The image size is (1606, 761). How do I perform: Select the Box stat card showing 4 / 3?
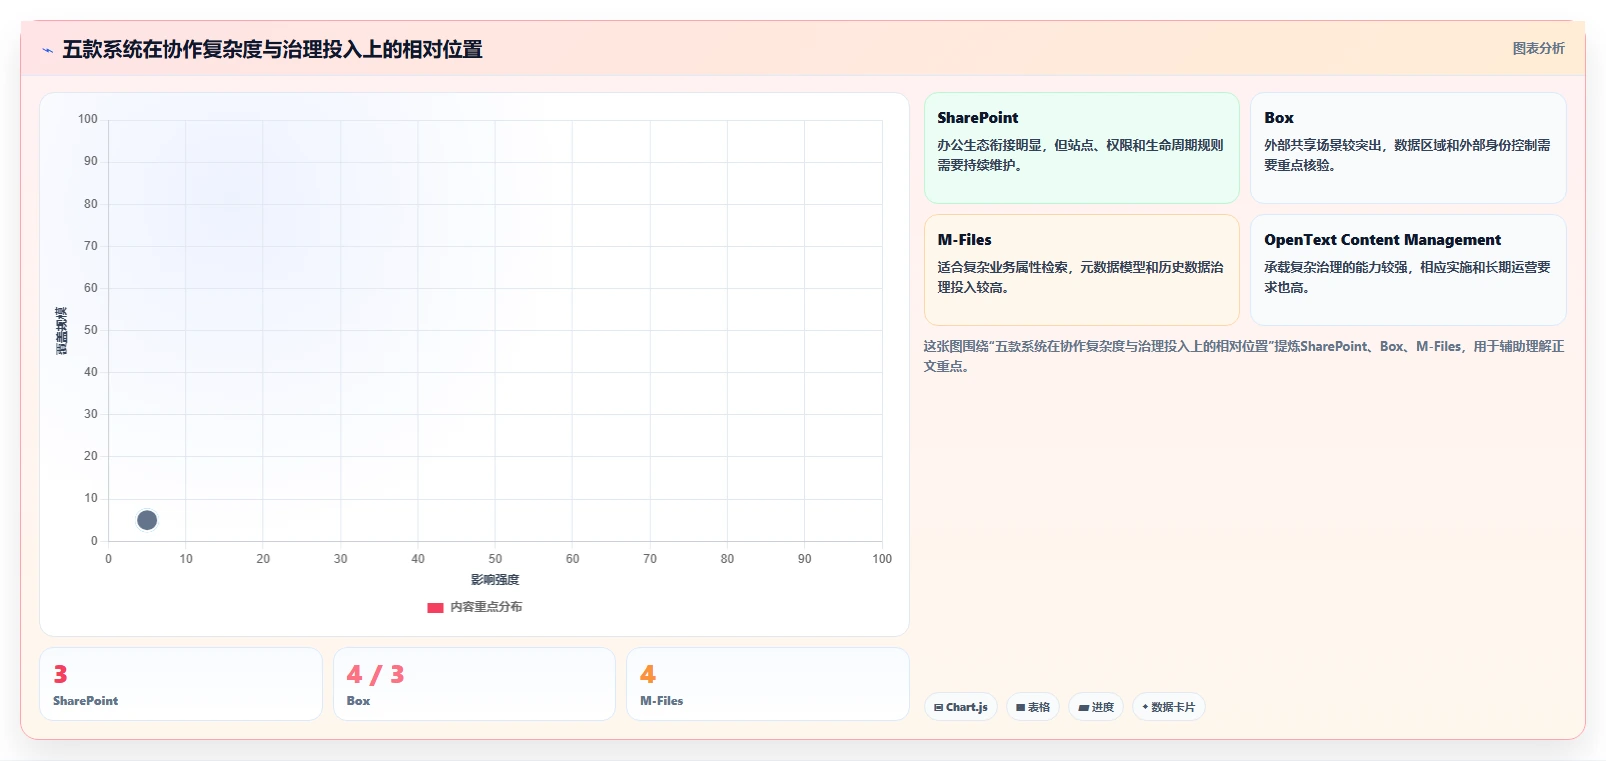pyautogui.click(x=474, y=684)
